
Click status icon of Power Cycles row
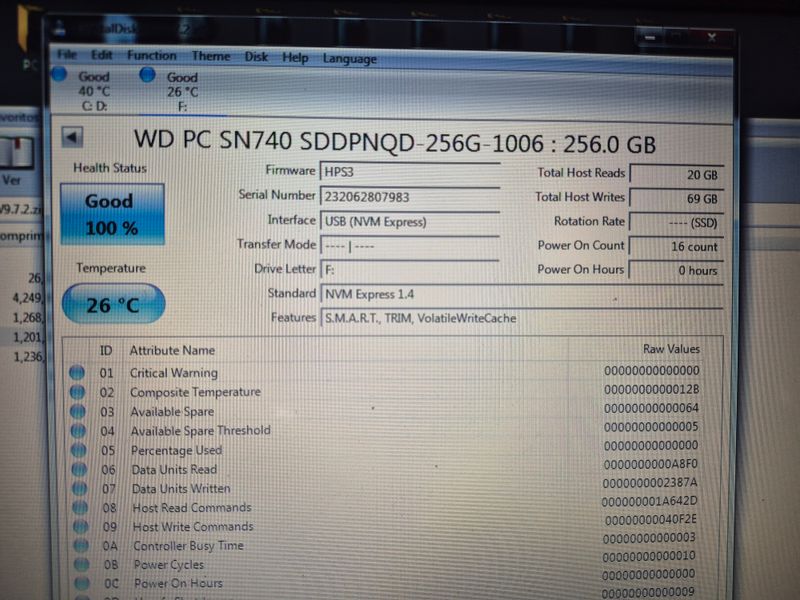[x=82, y=564]
